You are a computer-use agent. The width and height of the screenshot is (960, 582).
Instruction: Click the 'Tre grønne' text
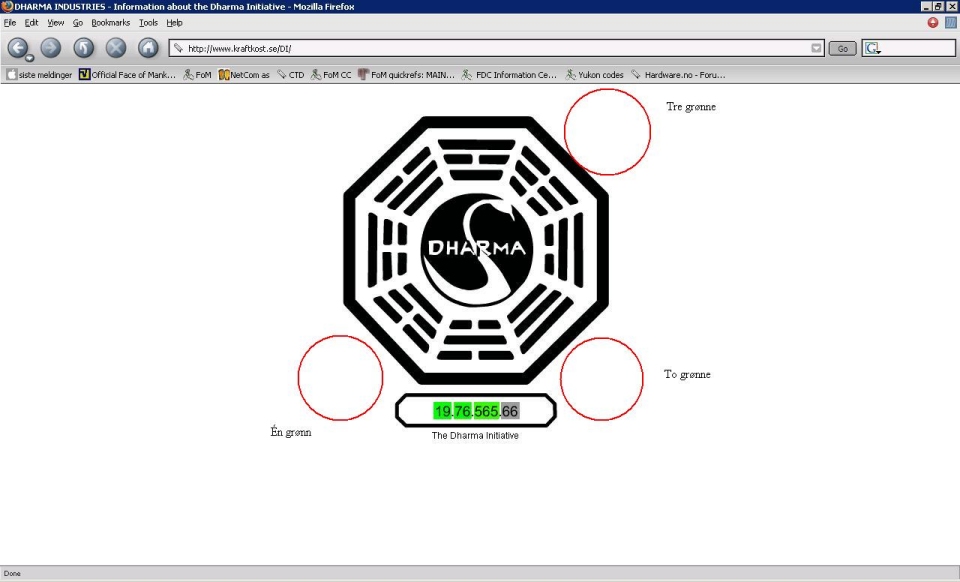coord(691,106)
